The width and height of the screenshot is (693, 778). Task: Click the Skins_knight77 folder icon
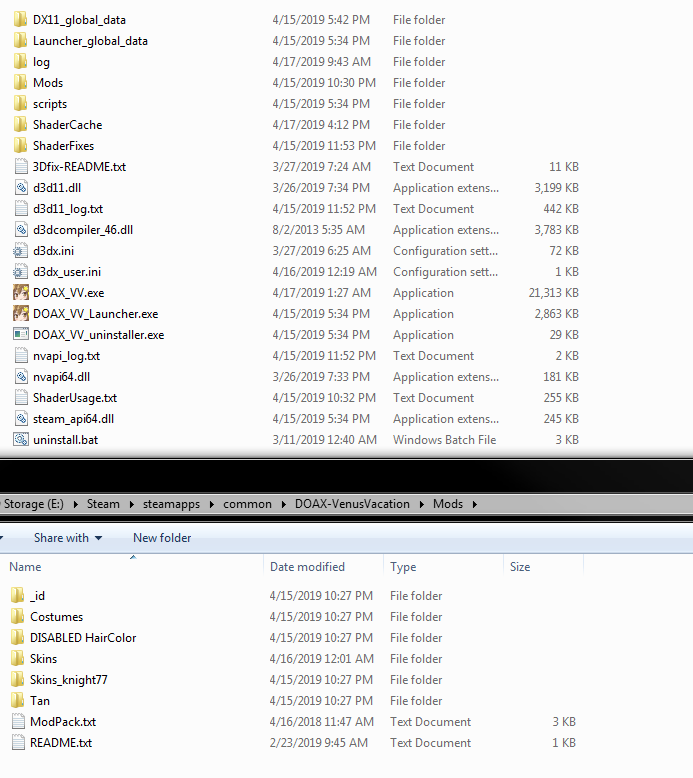[x=17, y=679]
